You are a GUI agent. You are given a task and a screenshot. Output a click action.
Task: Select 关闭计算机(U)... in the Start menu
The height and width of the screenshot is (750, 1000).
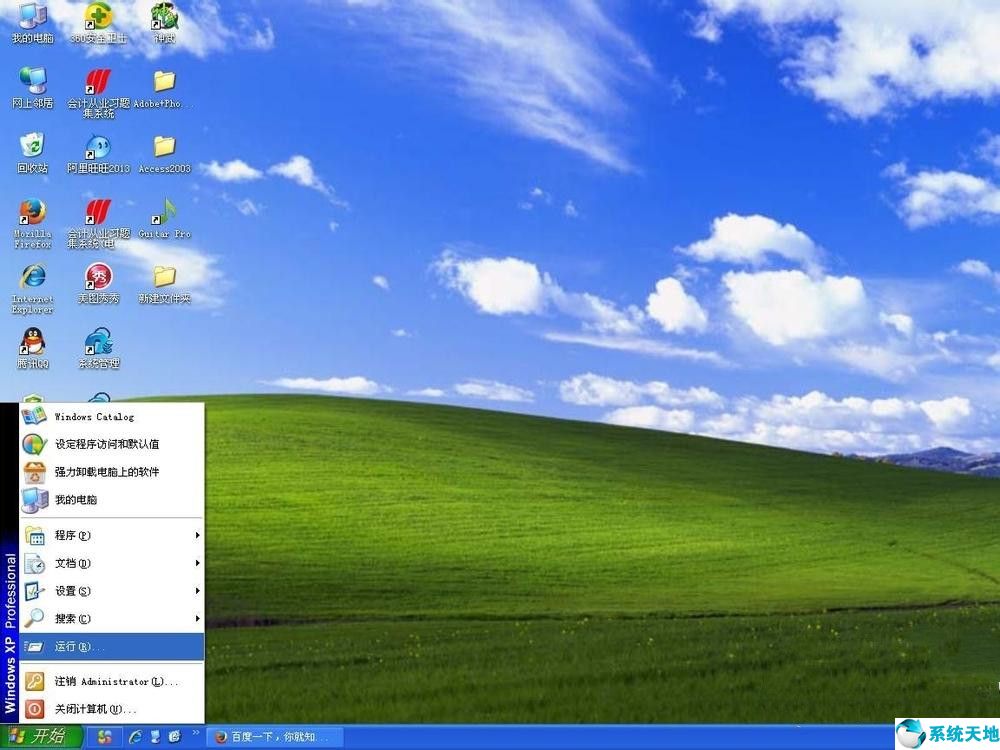[x=112, y=709]
